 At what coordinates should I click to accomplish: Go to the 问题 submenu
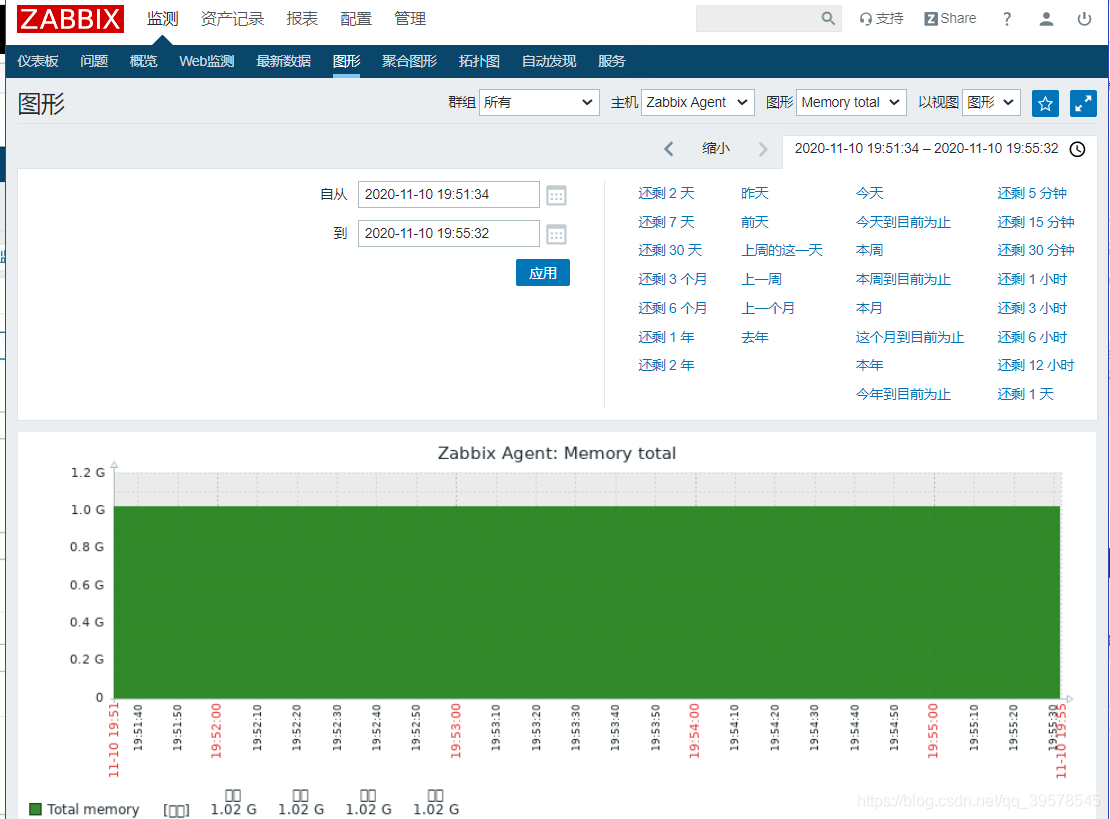(x=94, y=62)
